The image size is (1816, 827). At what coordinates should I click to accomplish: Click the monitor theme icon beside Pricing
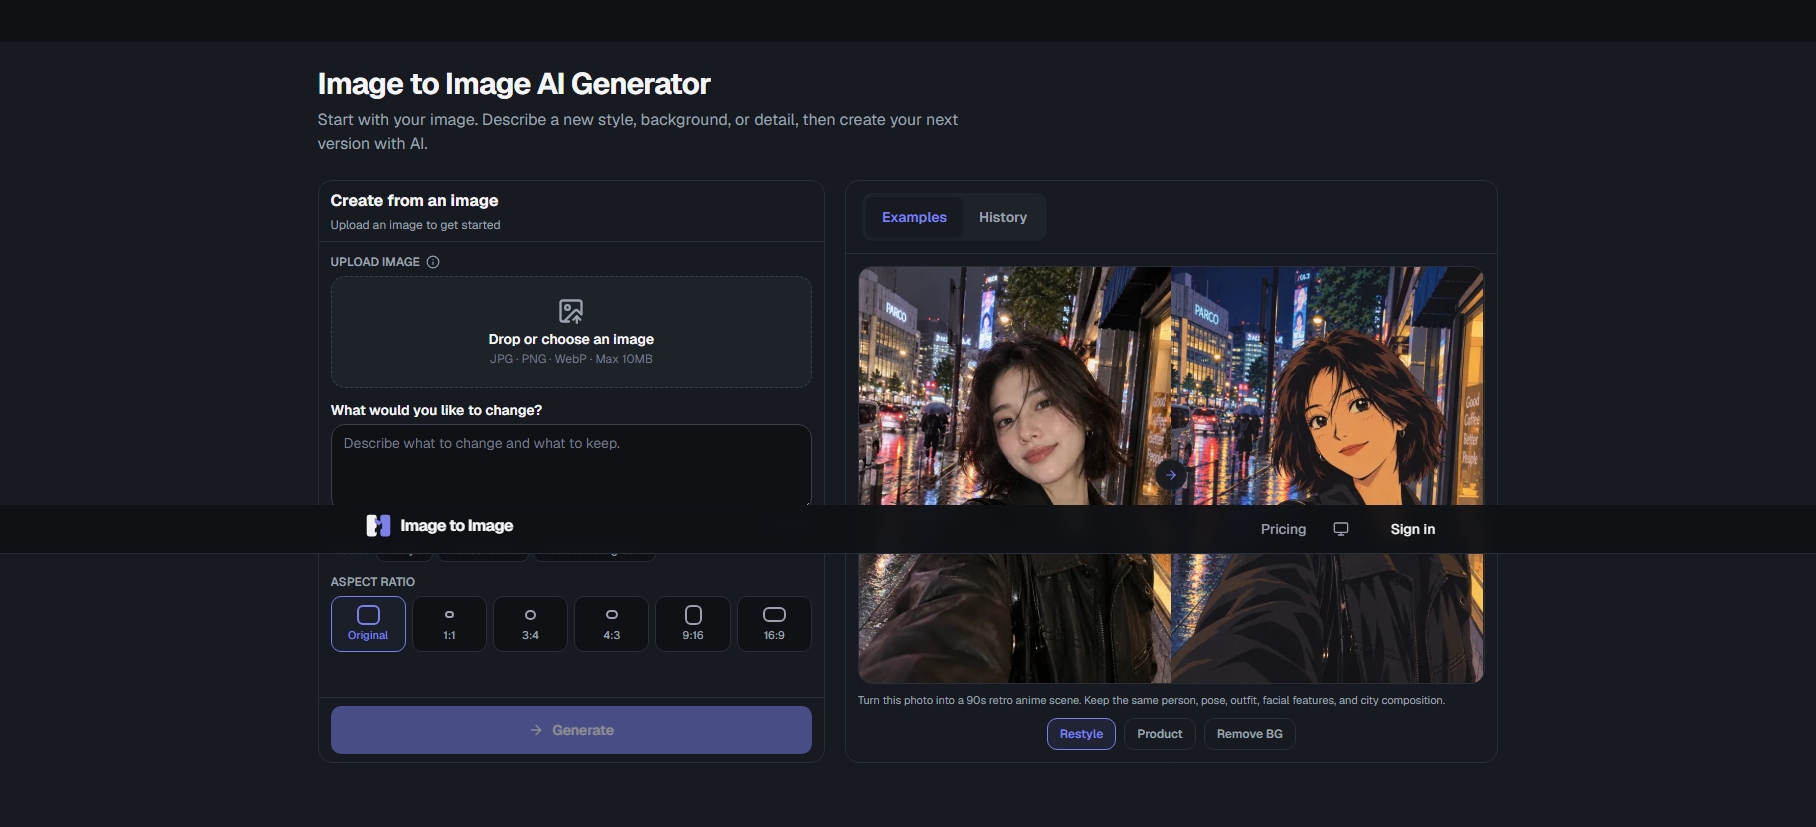click(x=1341, y=529)
